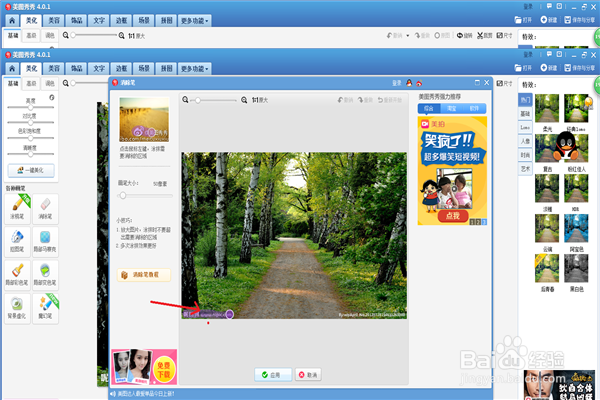600x400 pixels.
Task: Select the 局部马赛克 local mosaic tool
Action: 45,241
